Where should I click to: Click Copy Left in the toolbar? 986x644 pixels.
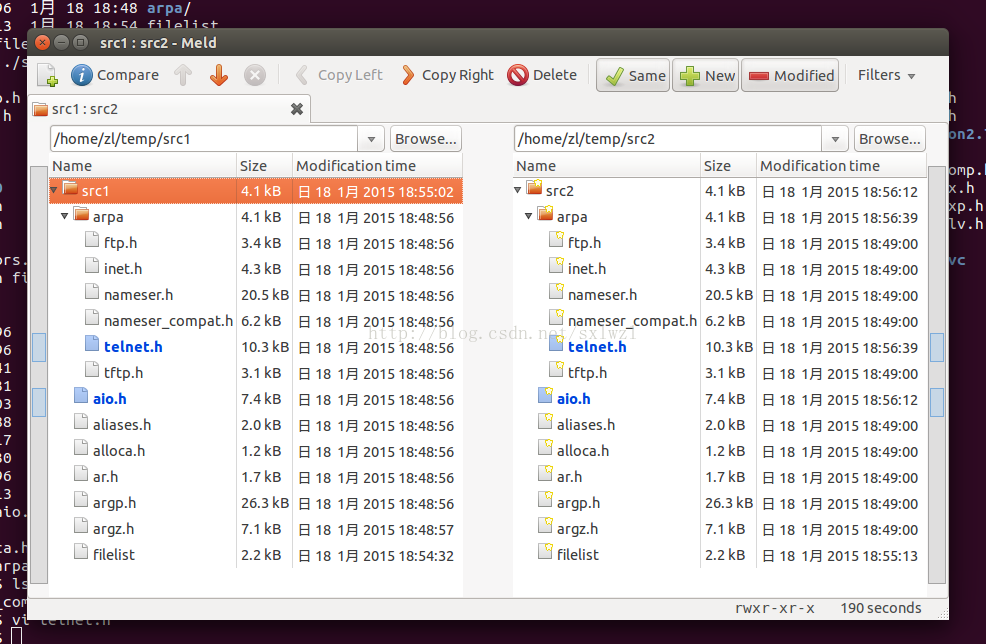(340, 75)
